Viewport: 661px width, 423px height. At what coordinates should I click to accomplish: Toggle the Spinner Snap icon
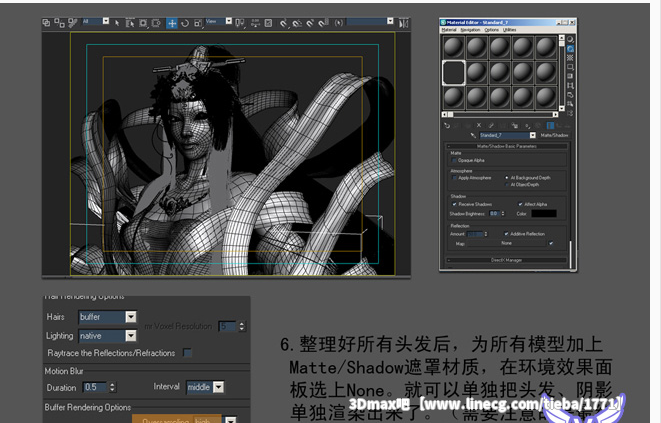point(323,23)
